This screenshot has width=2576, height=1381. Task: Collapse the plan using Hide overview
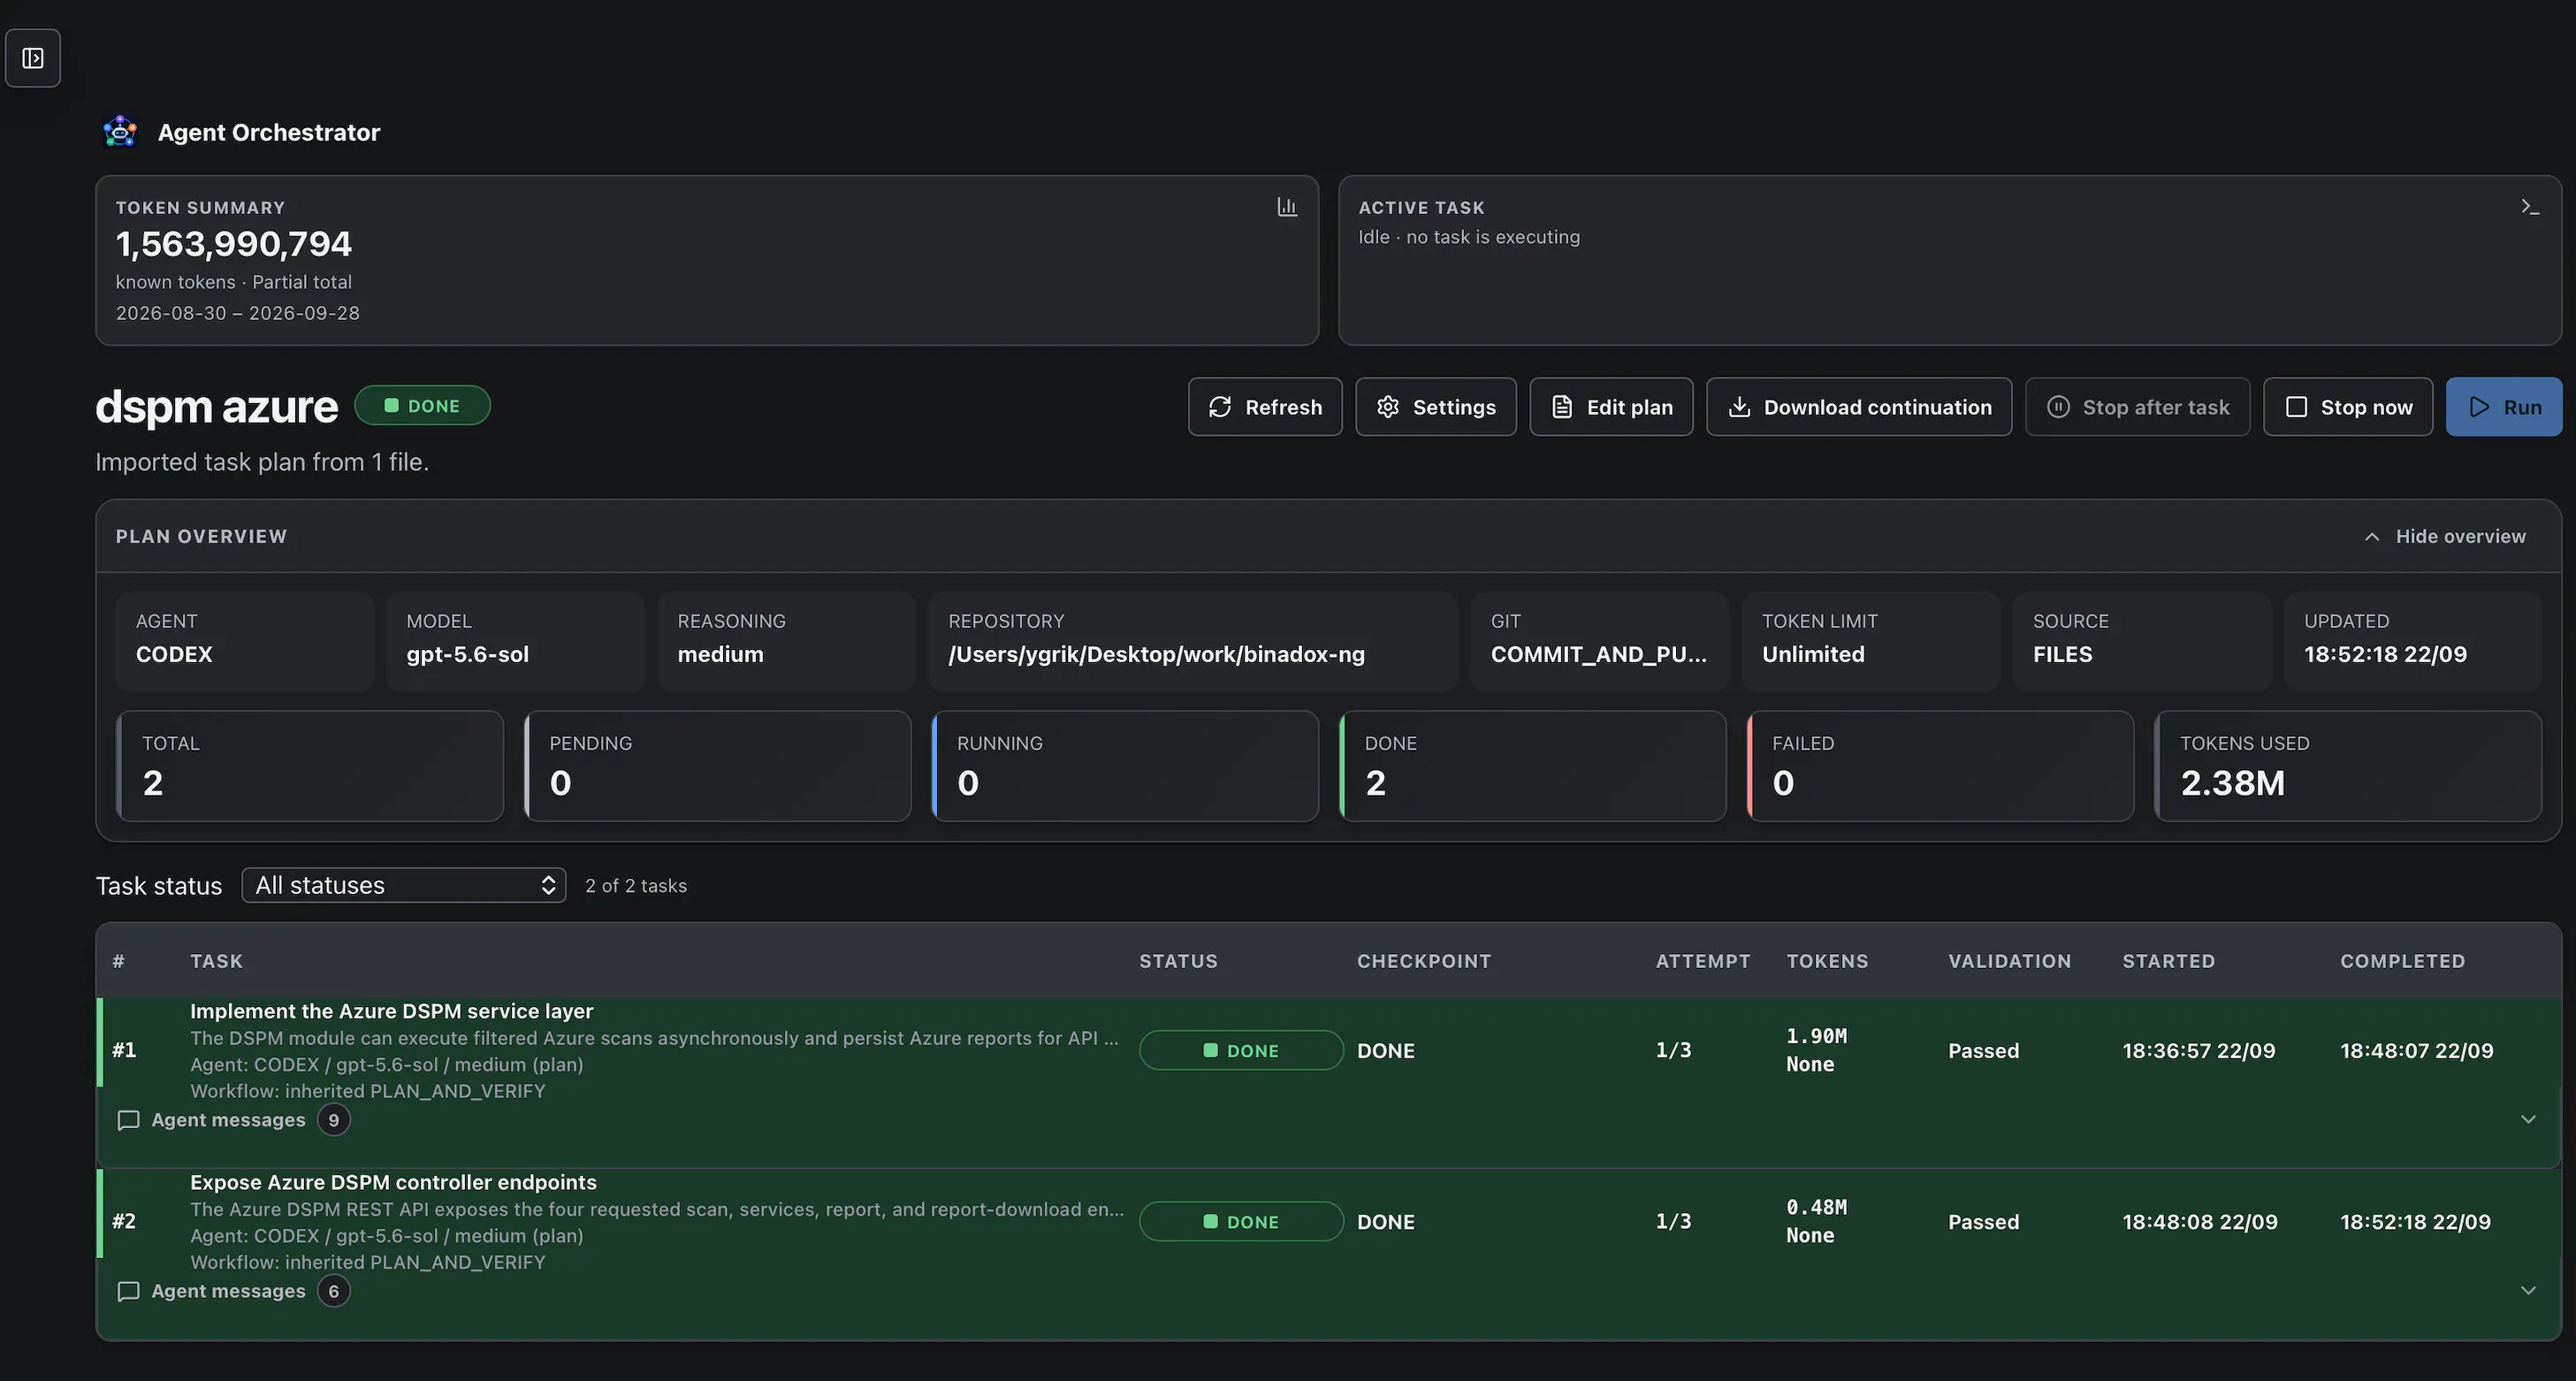[x=2444, y=537]
